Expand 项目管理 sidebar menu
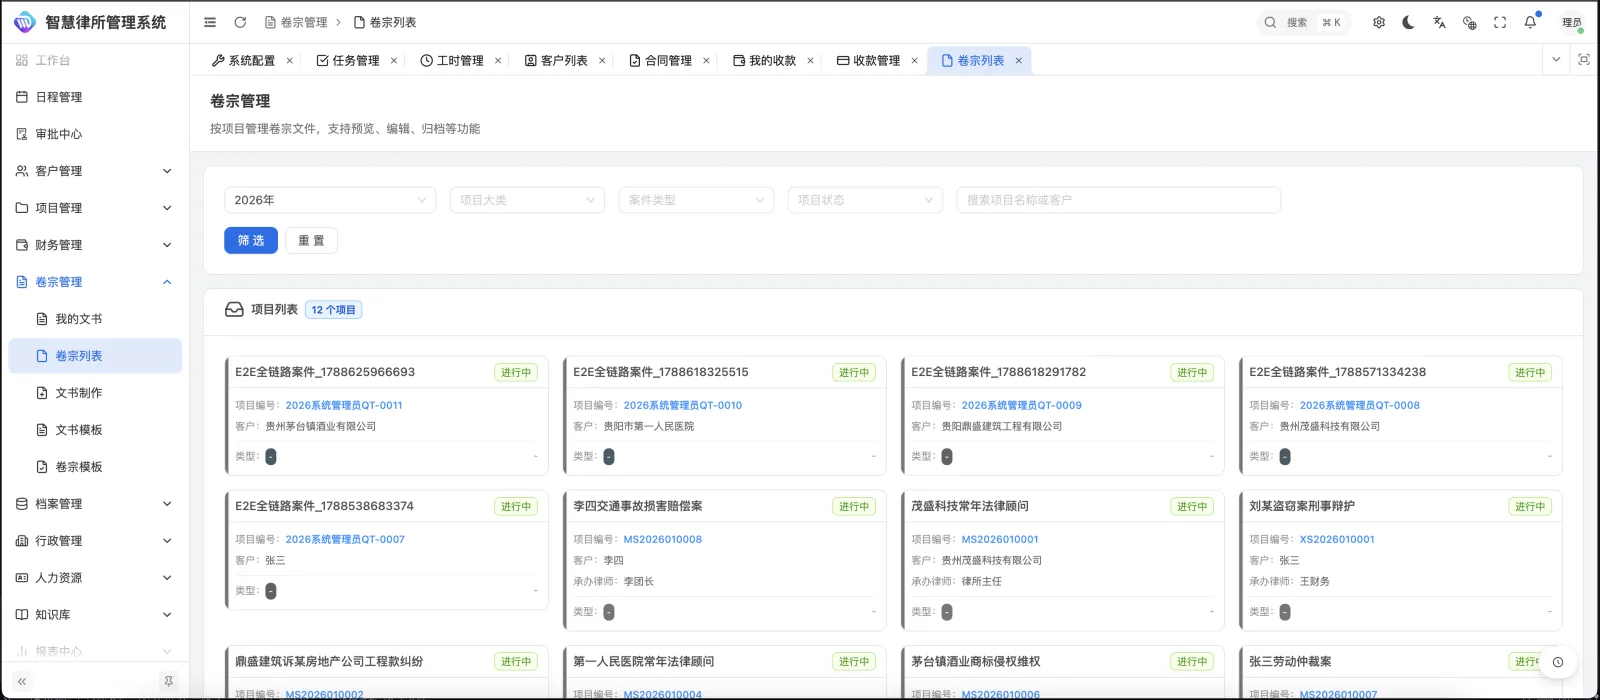 (95, 208)
